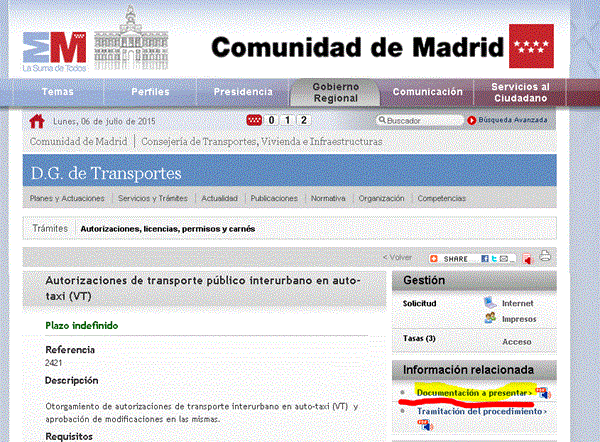Click the Comunidad de Madrid breadcrumb

click(78, 142)
